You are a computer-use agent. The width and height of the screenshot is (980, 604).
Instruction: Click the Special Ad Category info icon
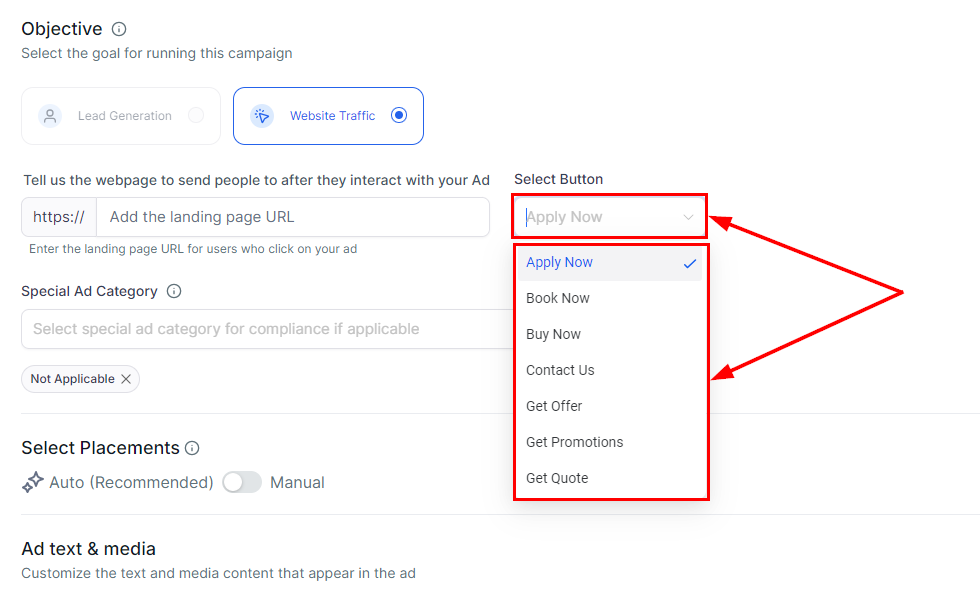[x=174, y=291]
